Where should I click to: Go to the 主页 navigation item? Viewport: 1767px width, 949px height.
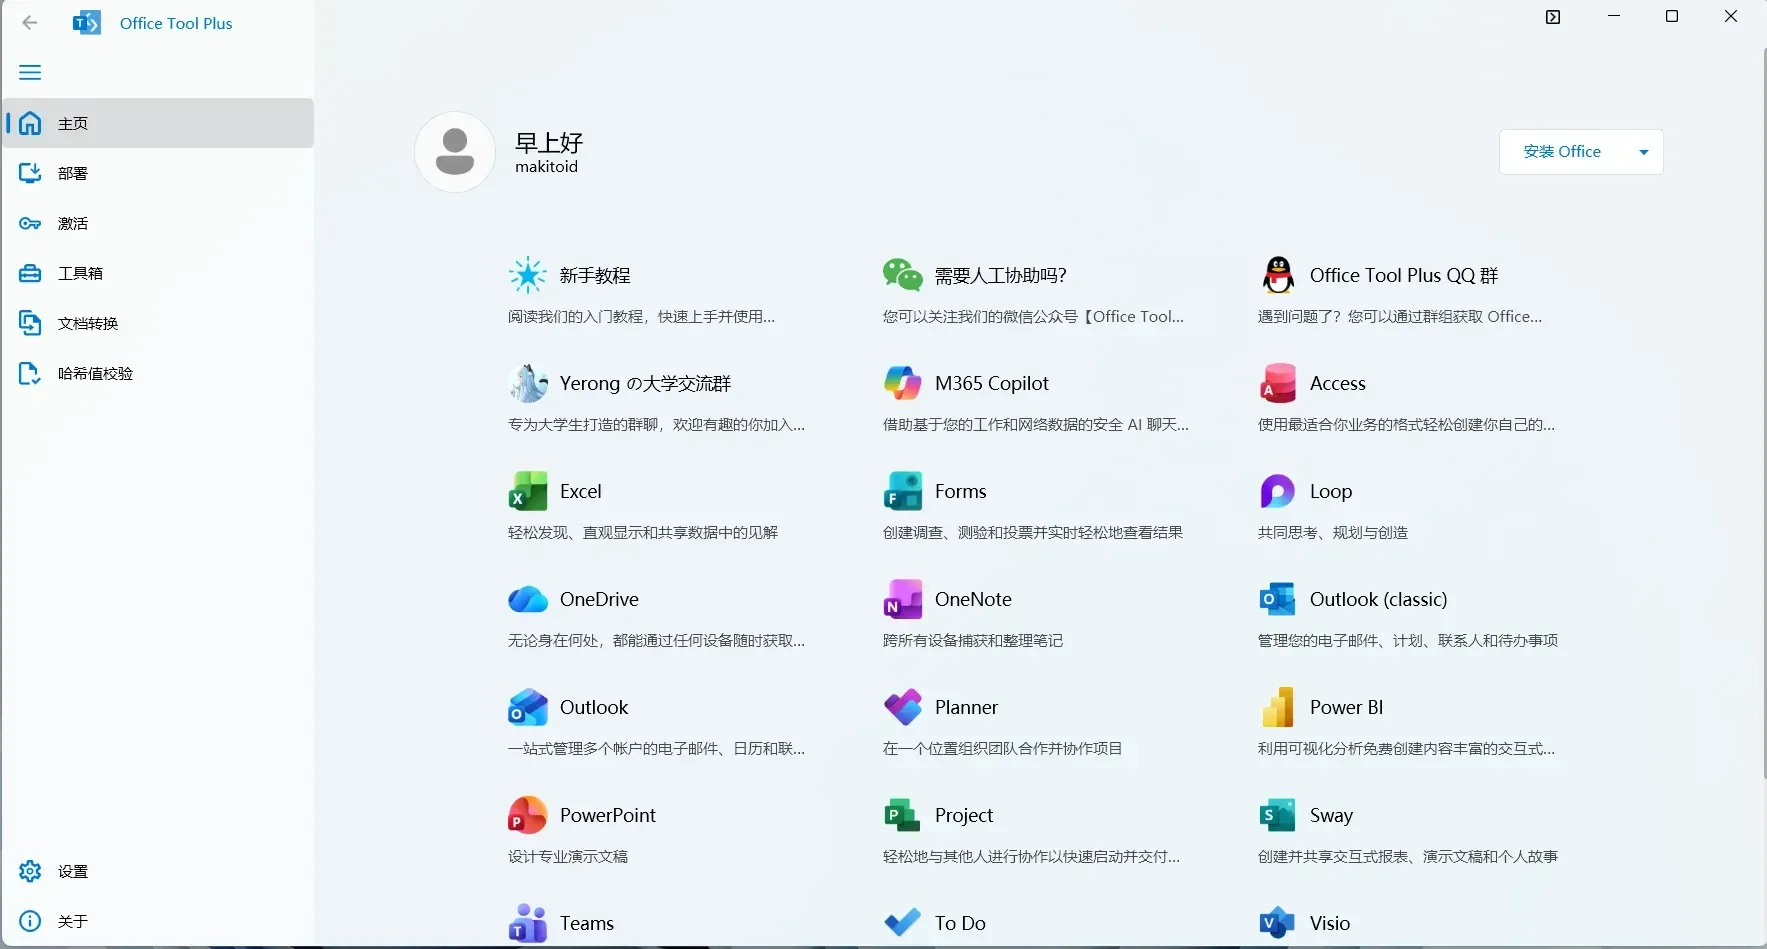point(158,123)
